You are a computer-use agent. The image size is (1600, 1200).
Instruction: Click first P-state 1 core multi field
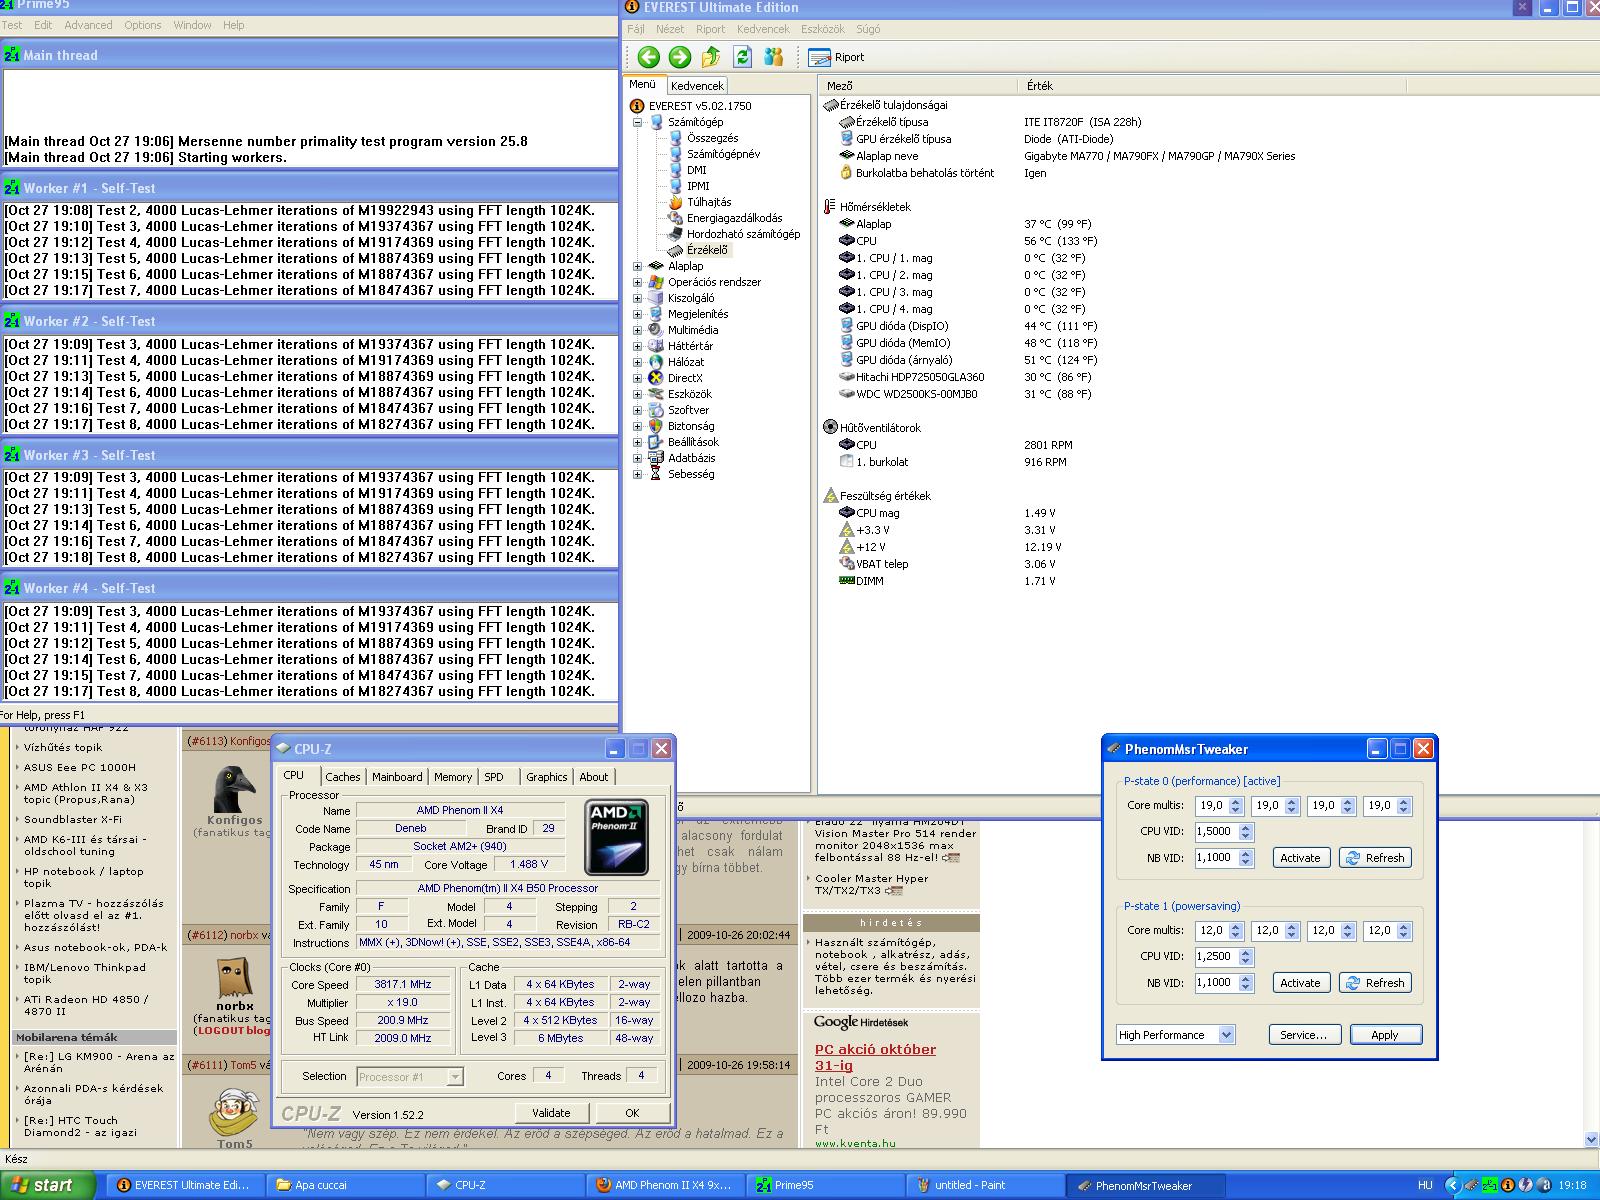tap(1212, 930)
